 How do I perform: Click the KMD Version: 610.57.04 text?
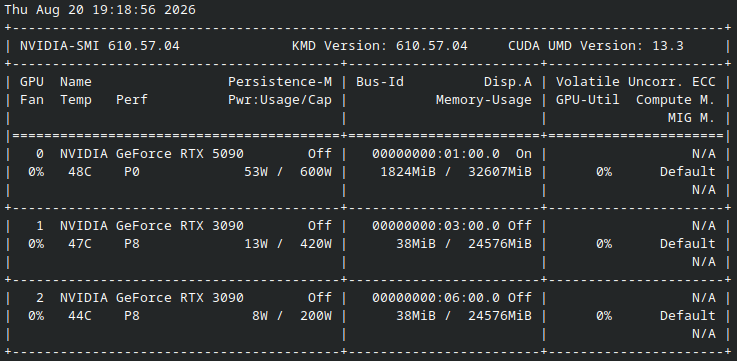click(380, 46)
